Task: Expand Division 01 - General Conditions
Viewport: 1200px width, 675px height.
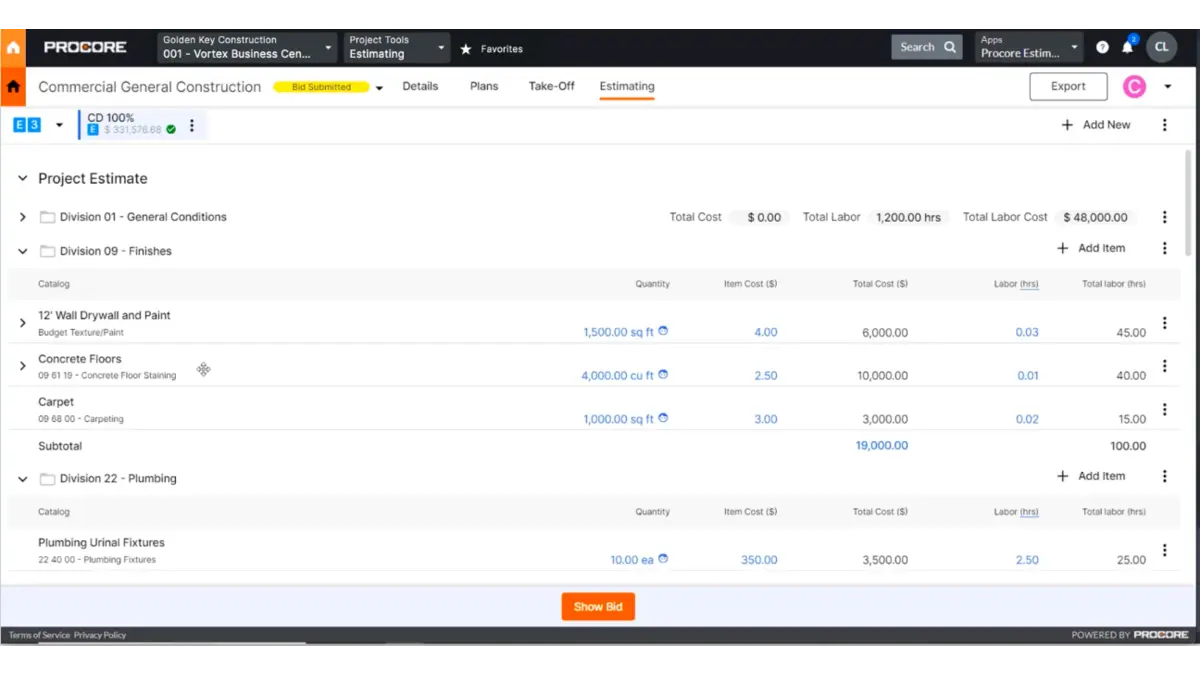Action: coord(23,217)
